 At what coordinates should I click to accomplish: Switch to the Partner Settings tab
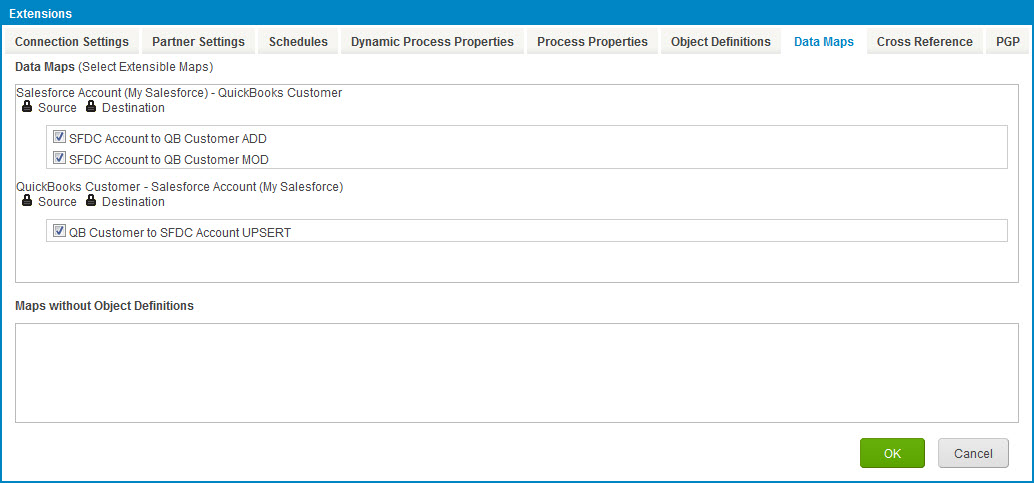click(x=198, y=42)
